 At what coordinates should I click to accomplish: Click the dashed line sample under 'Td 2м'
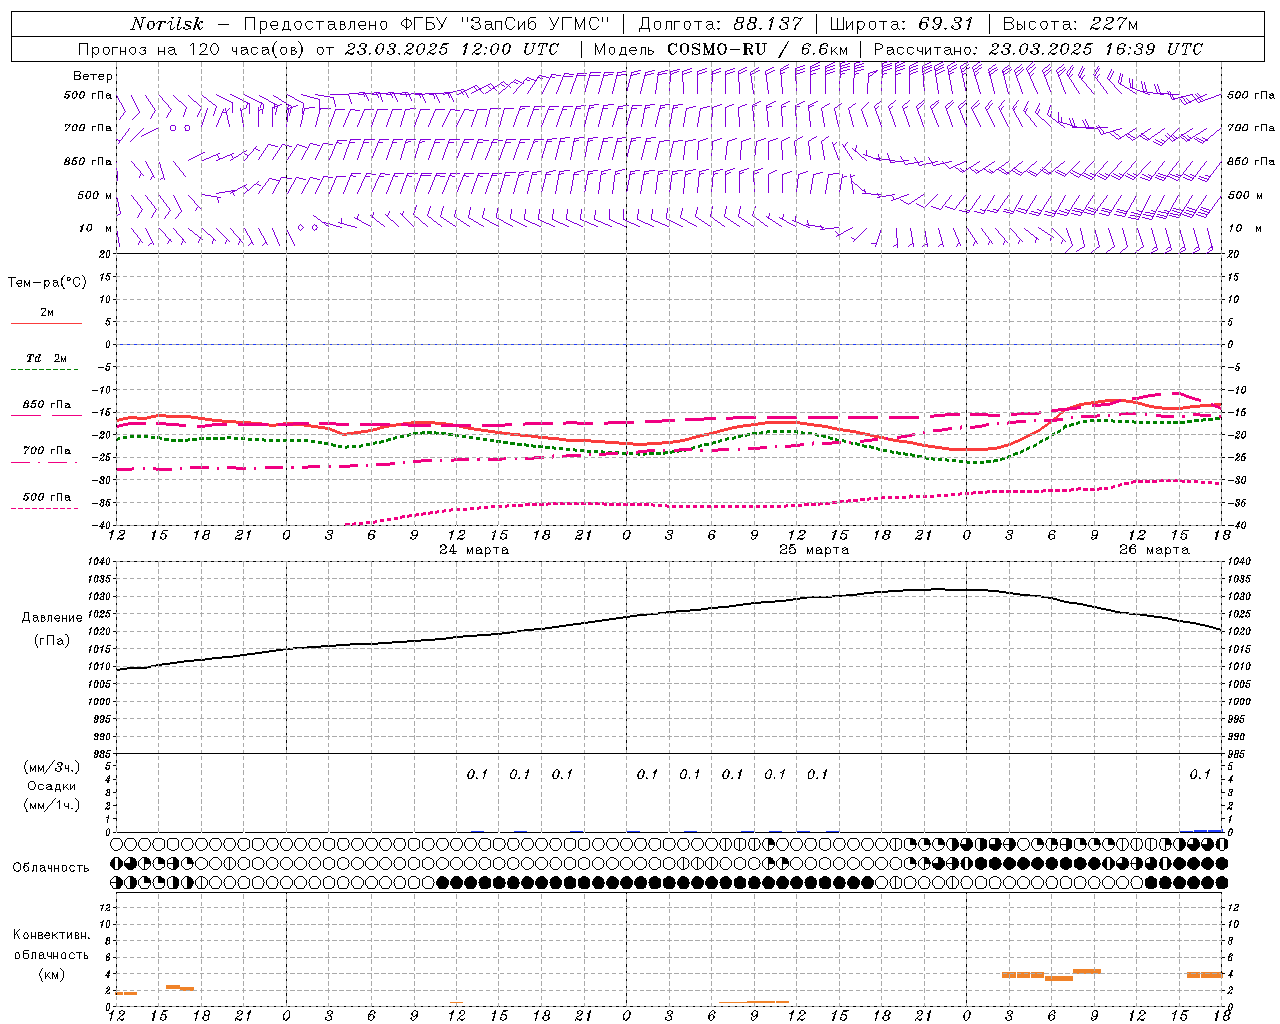(44, 370)
